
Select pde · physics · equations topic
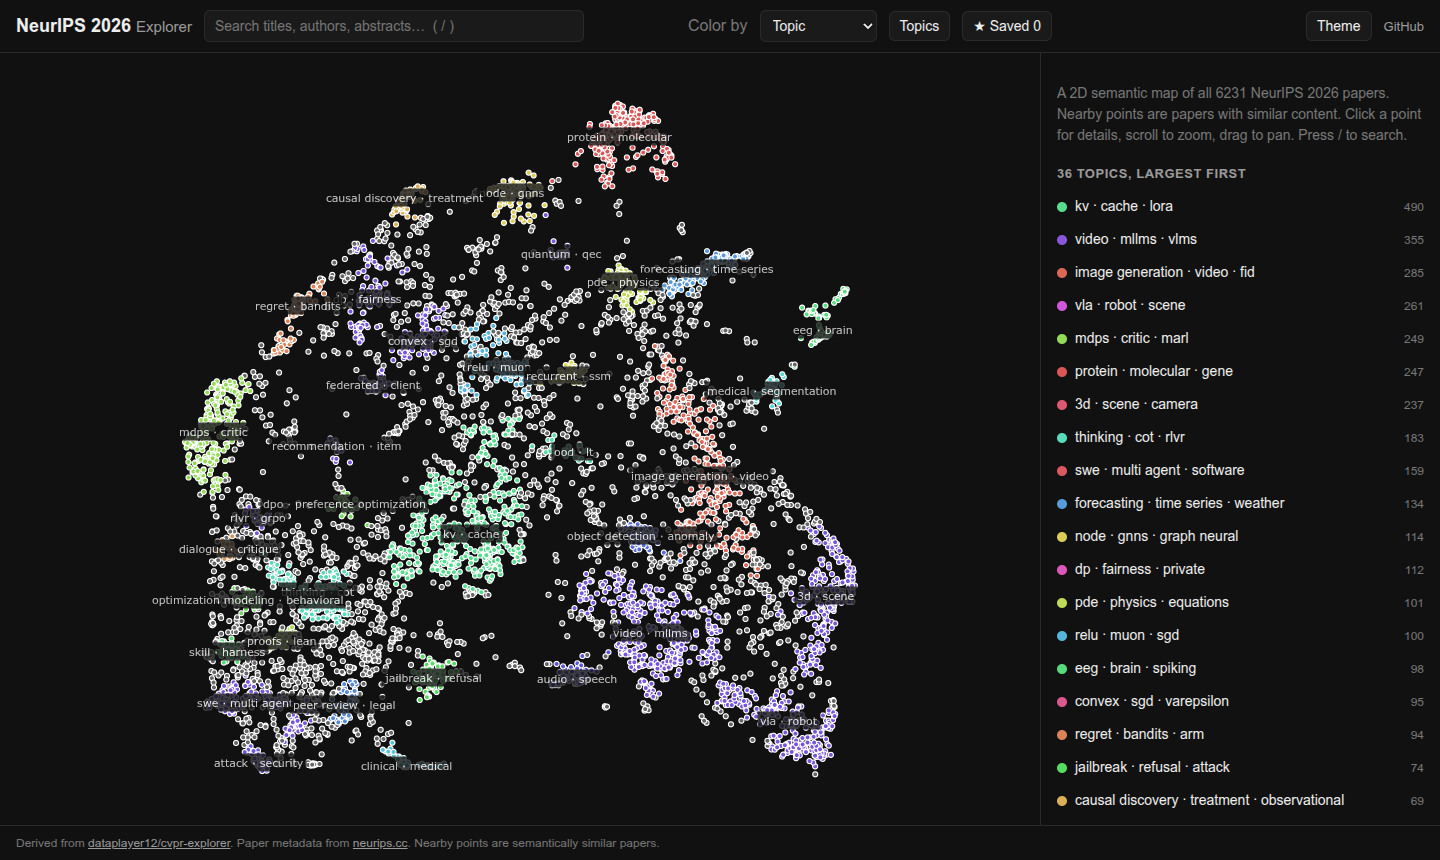(1240, 602)
